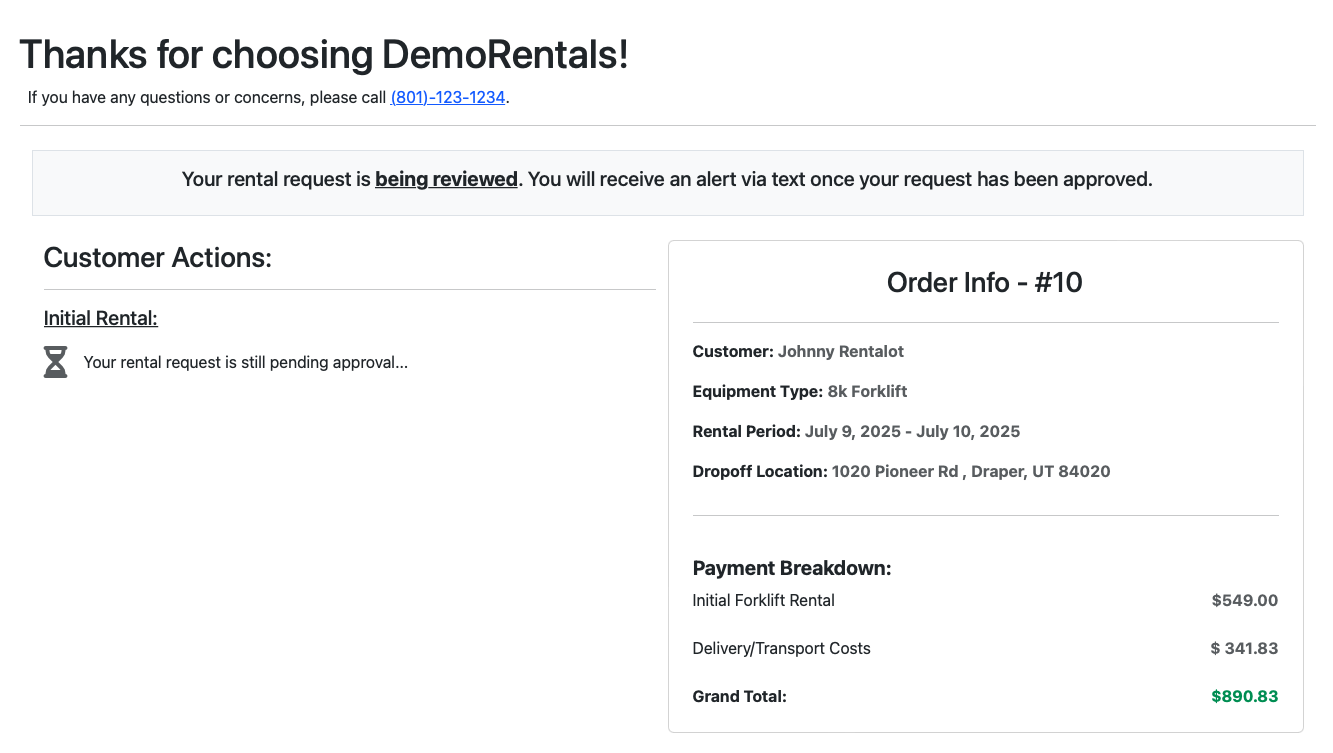Click the 'Payment Breakdown:' heading
Viewport: 1333px width, 753px height.
[792, 568]
